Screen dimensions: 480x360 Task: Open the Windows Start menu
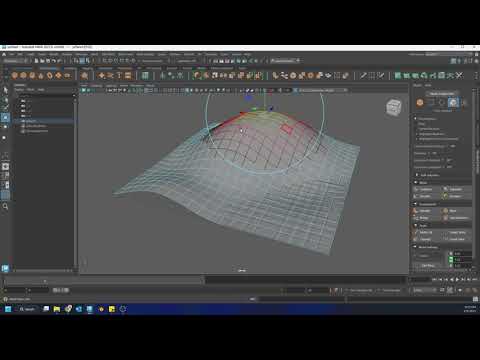coord(8,309)
